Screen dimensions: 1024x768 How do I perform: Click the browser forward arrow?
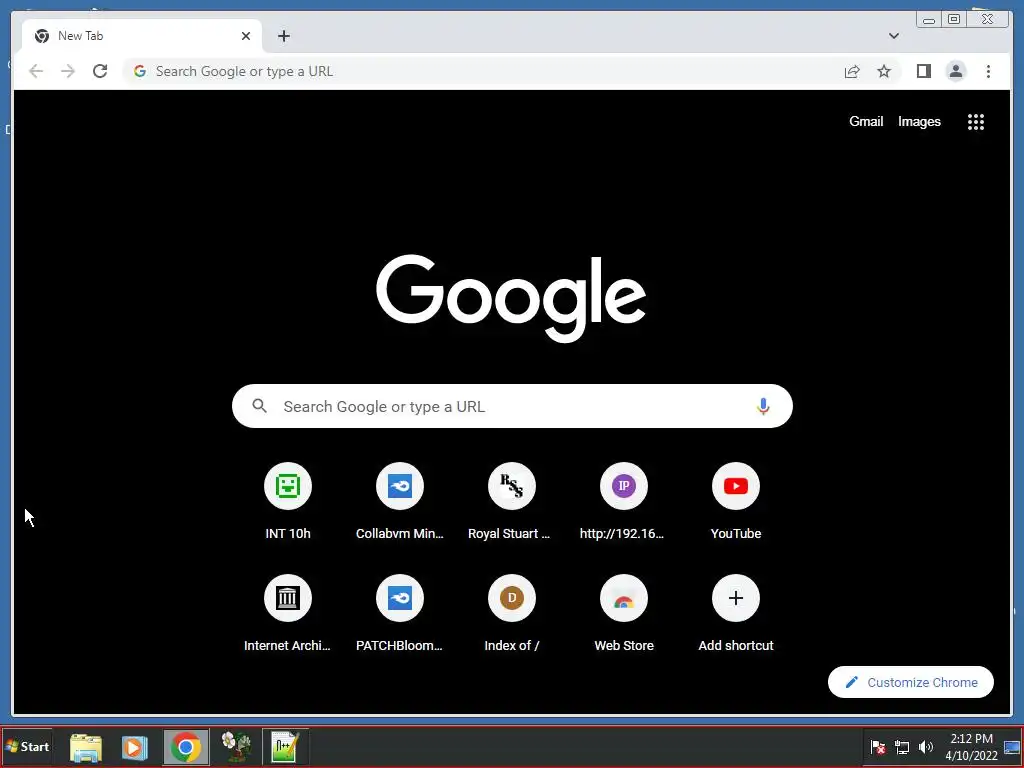pos(68,71)
